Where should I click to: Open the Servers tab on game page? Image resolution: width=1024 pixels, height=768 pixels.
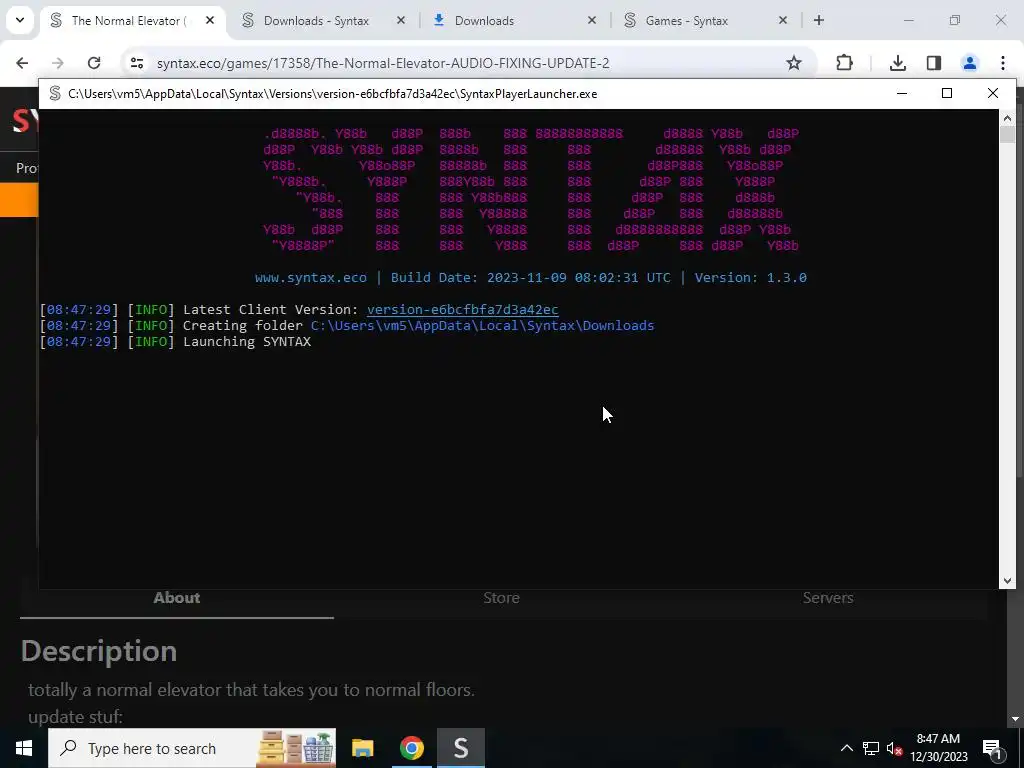[x=828, y=598]
